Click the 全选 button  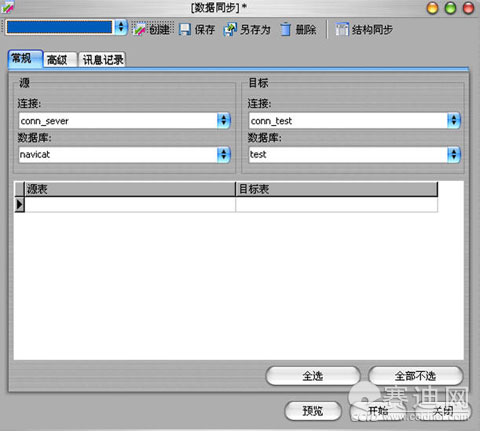(x=313, y=376)
